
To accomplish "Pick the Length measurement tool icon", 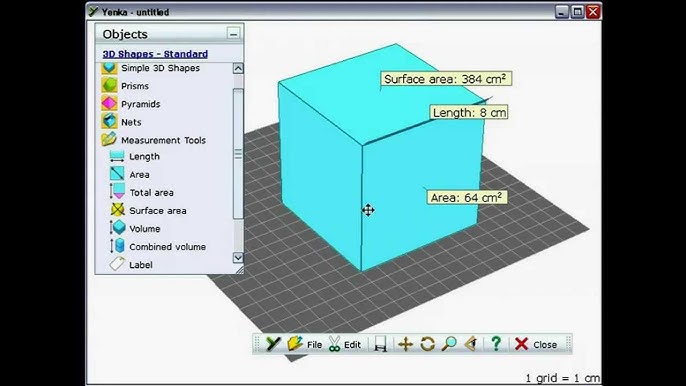I will point(117,156).
